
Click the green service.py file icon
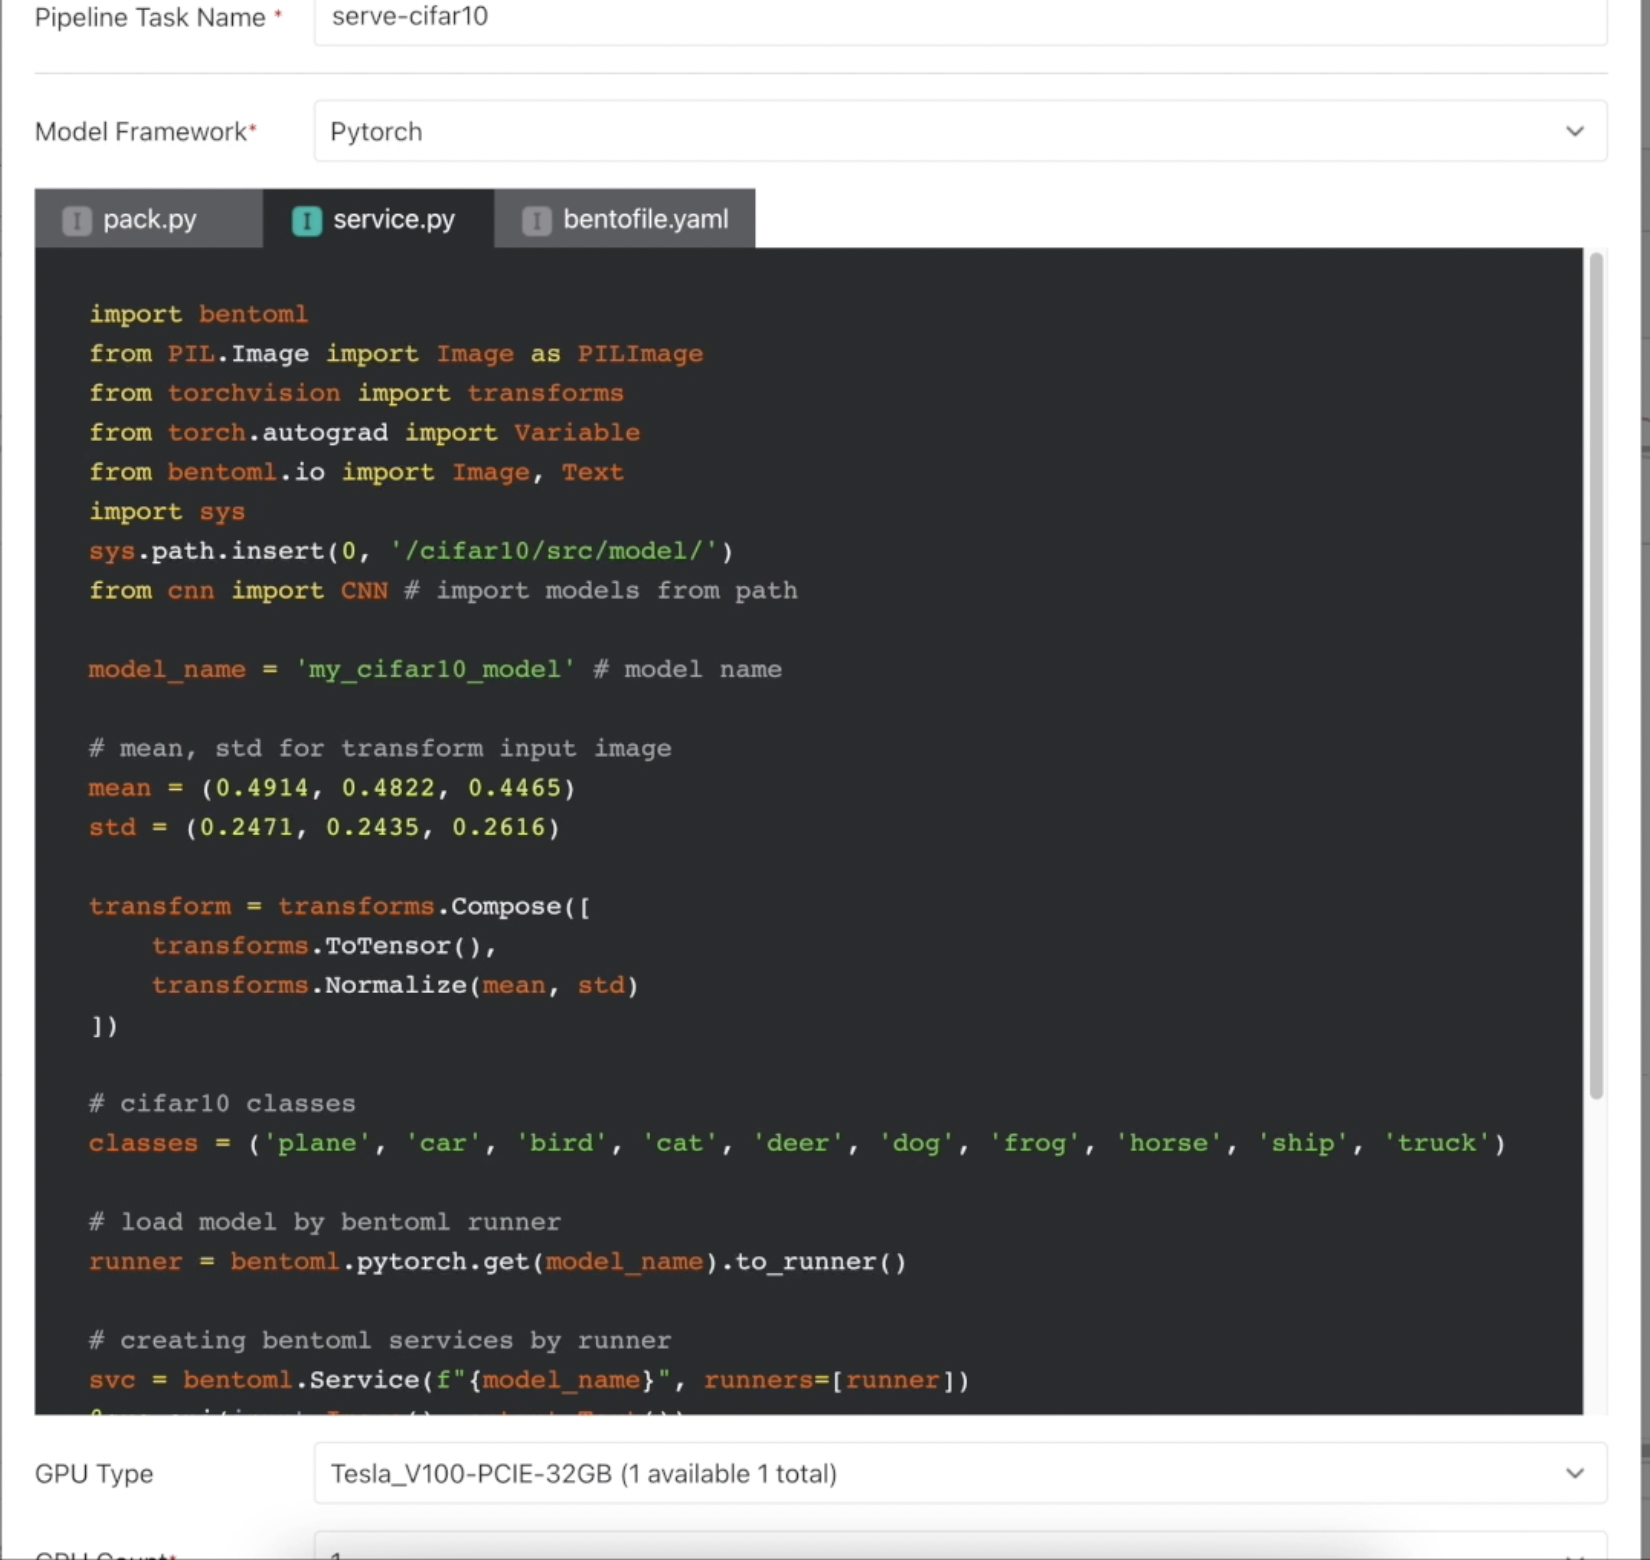pos(307,220)
